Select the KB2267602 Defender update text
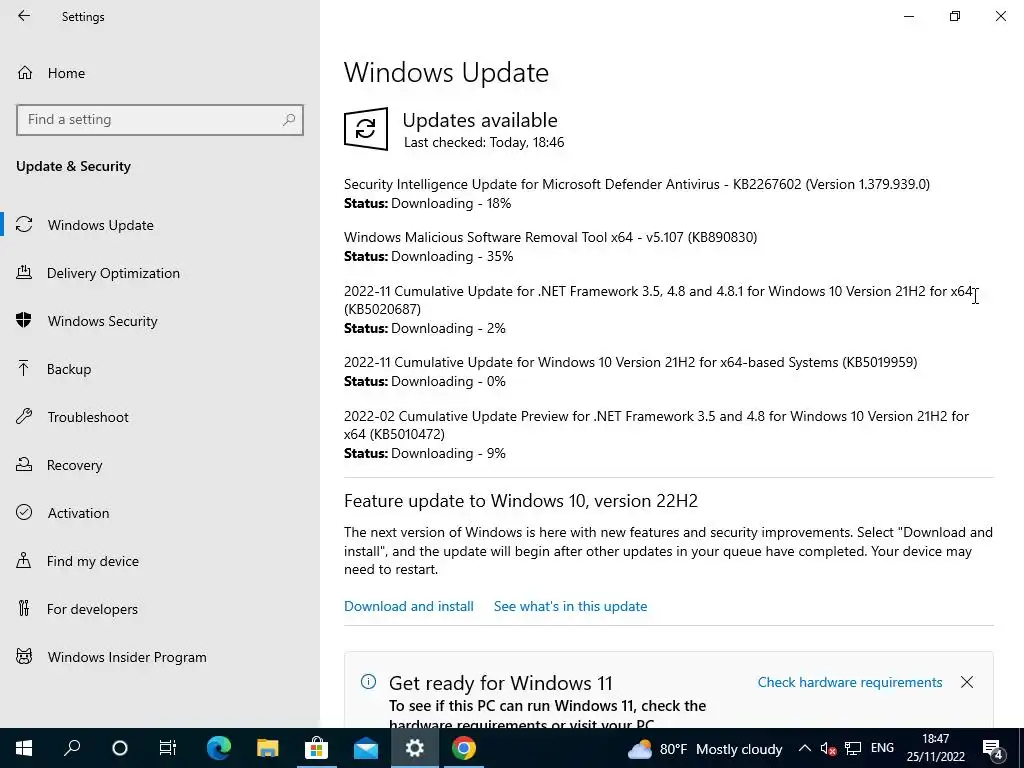 coord(637,184)
